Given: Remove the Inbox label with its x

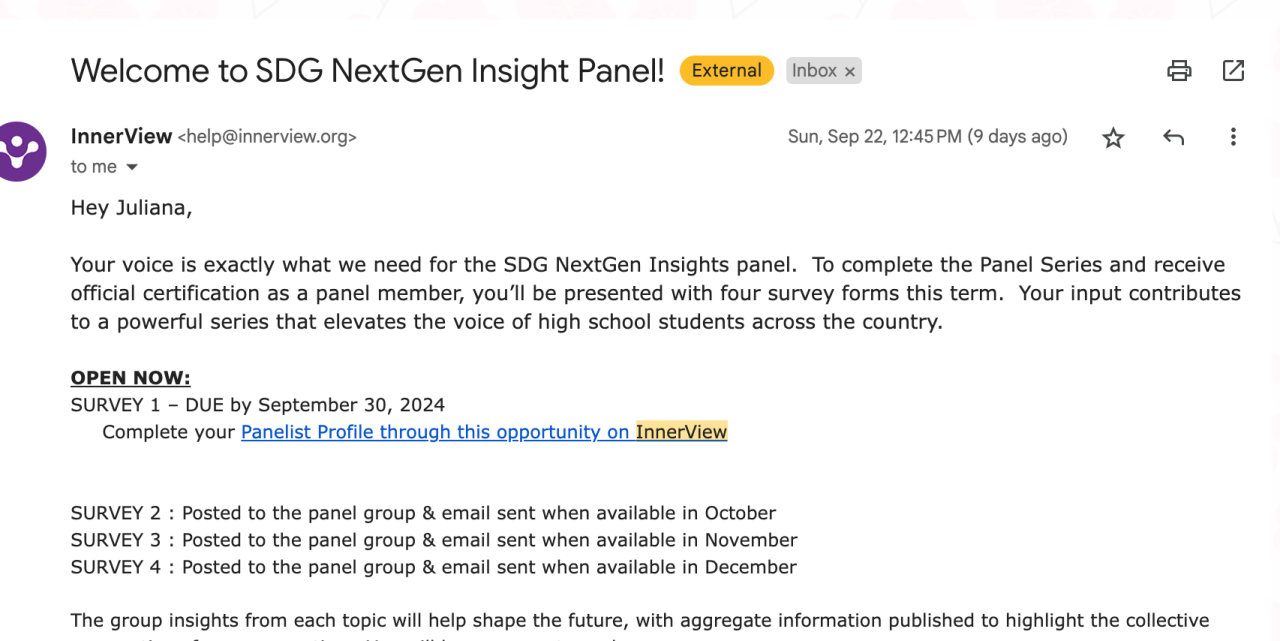Looking at the screenshot, I should tap(850, 72).
